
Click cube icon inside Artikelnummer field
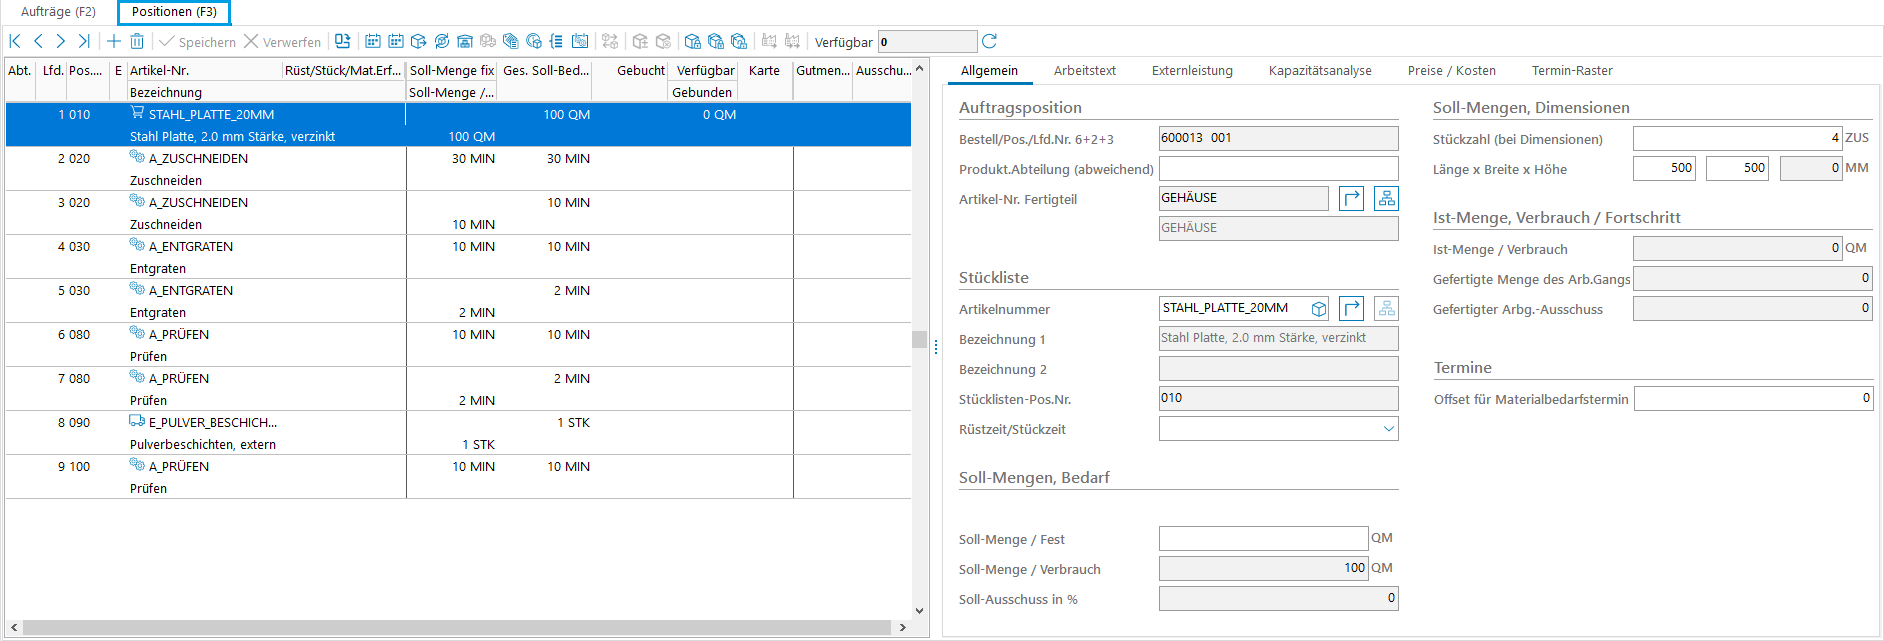click(1319, 309)
